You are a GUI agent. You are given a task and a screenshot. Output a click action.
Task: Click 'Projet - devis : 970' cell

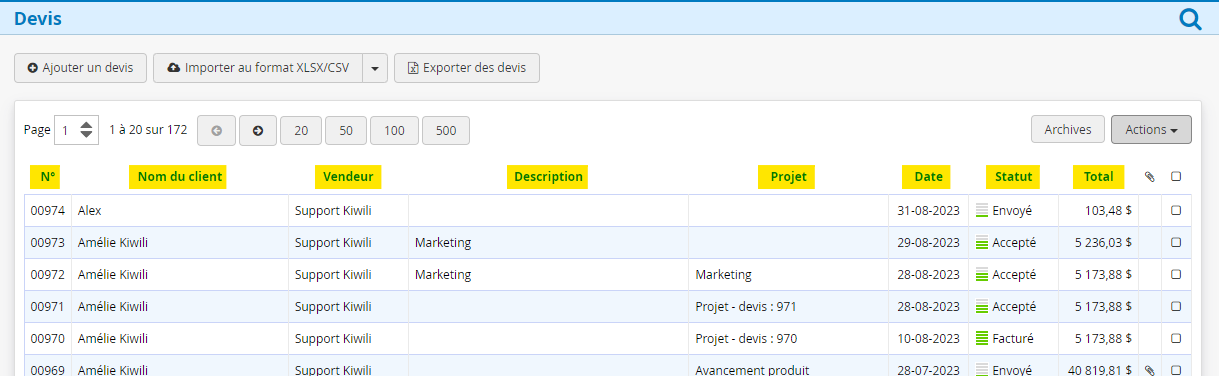point(746,339)
